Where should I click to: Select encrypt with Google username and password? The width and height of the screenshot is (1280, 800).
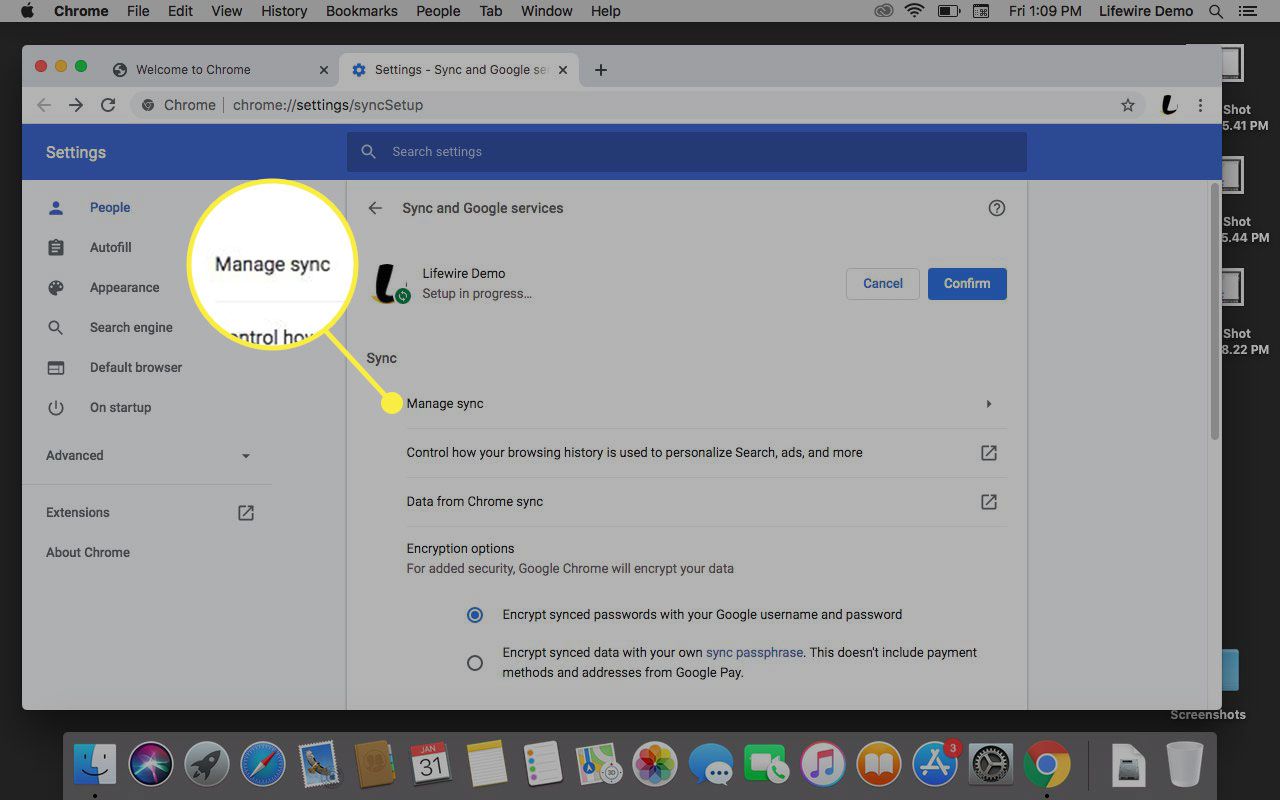[475, 615]
